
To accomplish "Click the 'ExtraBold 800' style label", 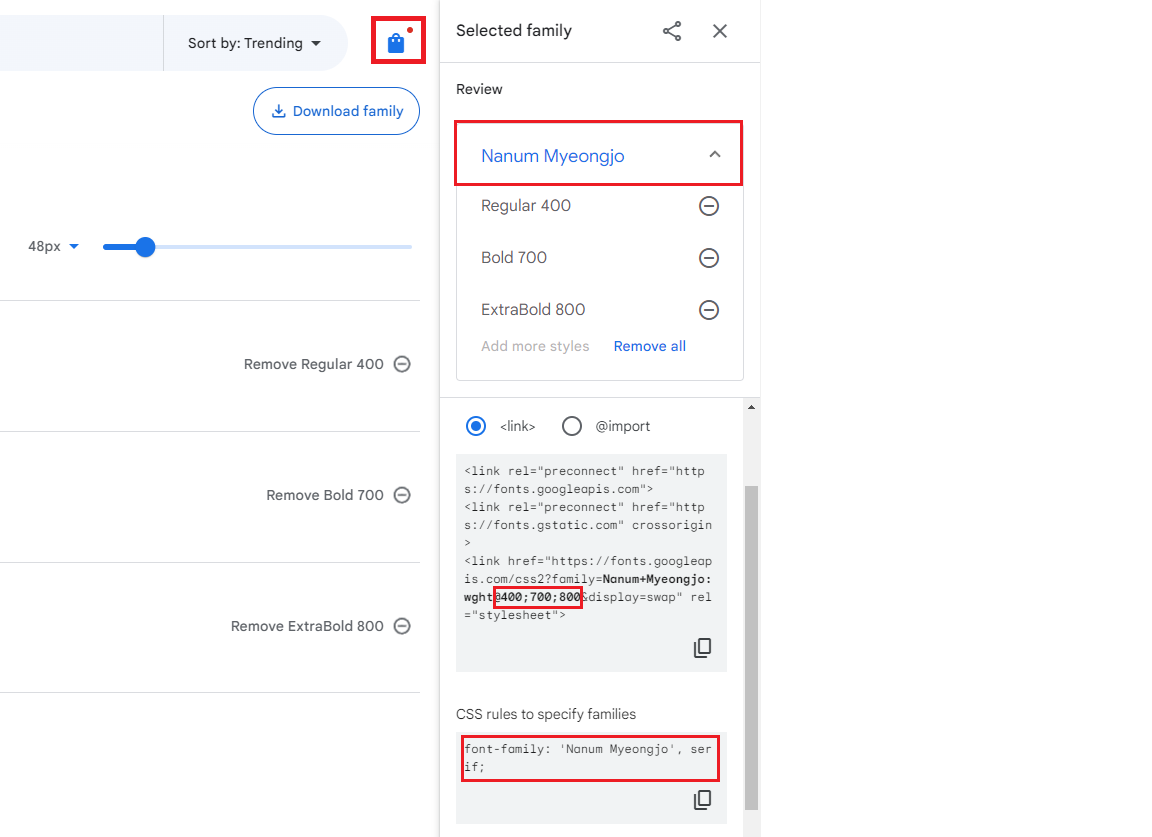I will point(533,310).
